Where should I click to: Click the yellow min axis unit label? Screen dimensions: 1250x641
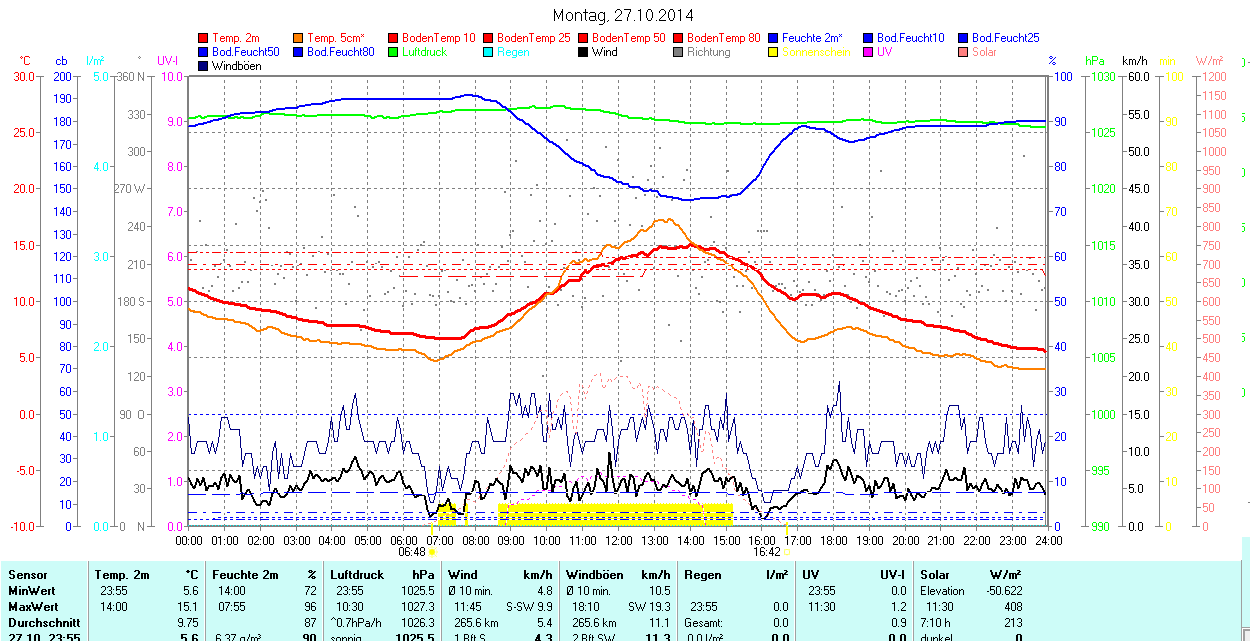tap(1167, 62)
